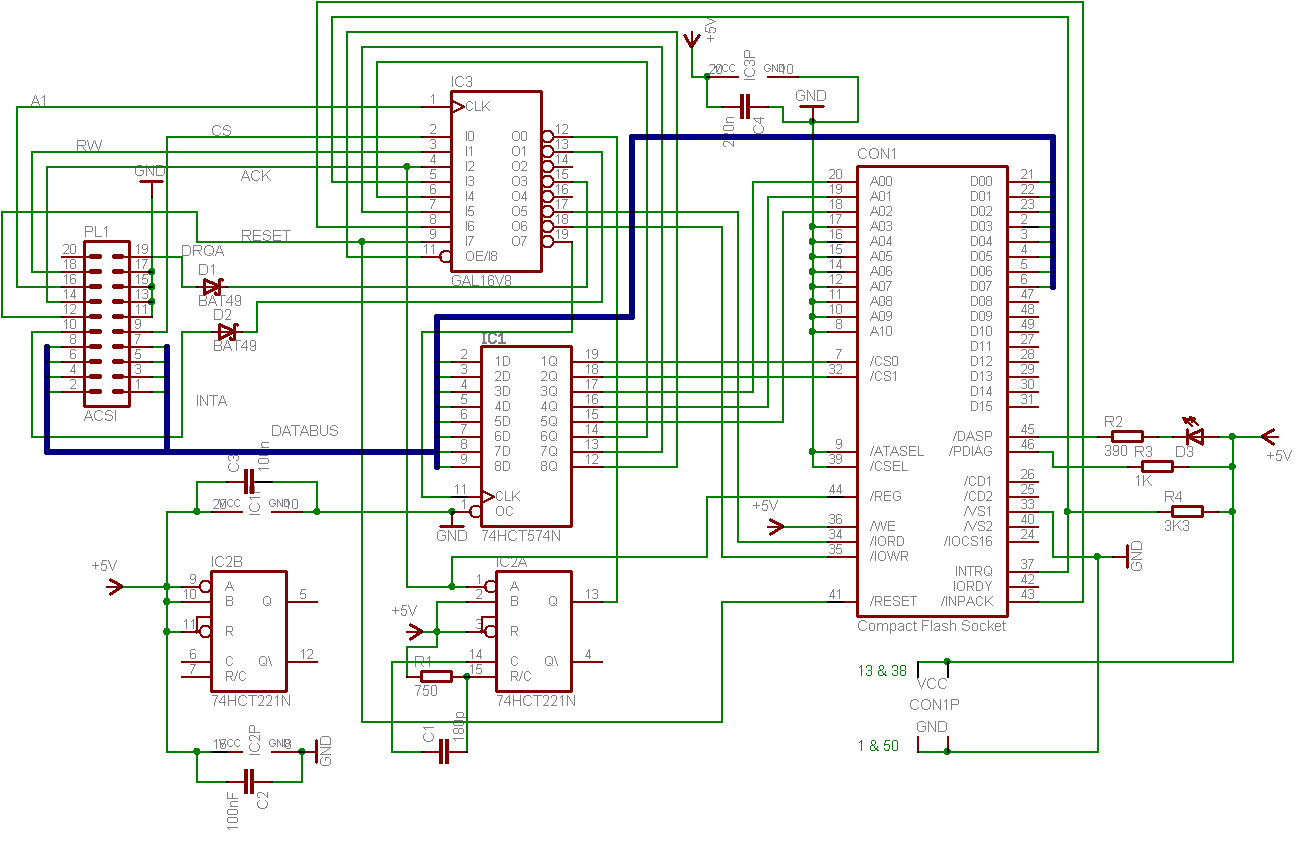Select capacitor C1 180p
Viewport: 1304px width, 850px height.
coord(445,751)
